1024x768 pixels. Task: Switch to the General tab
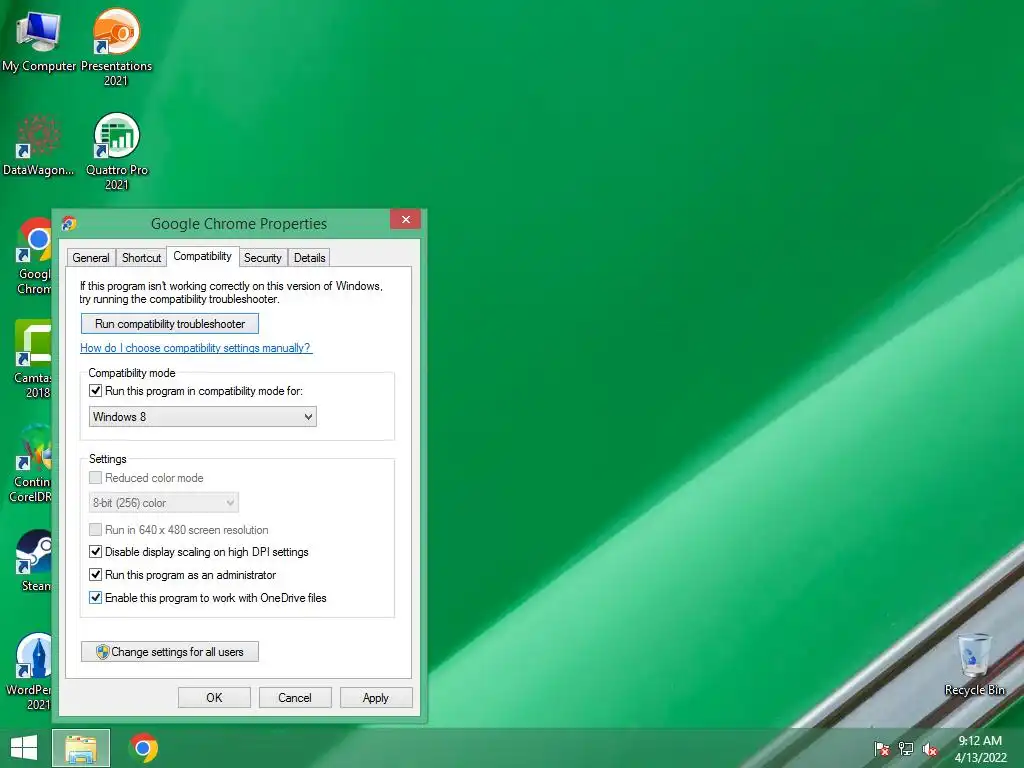(x=91, y=257)
